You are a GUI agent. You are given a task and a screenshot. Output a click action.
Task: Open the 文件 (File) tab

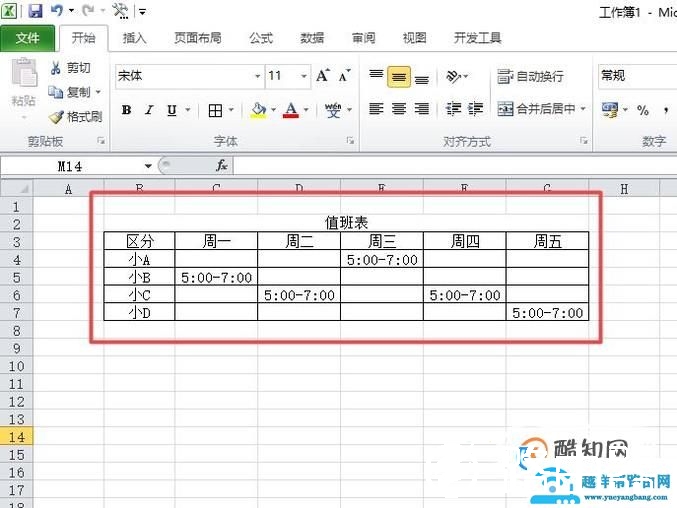(28, 38)
